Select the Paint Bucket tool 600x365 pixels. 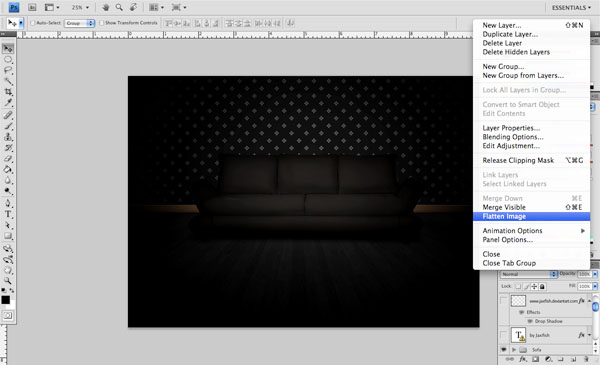click(8, 169)
